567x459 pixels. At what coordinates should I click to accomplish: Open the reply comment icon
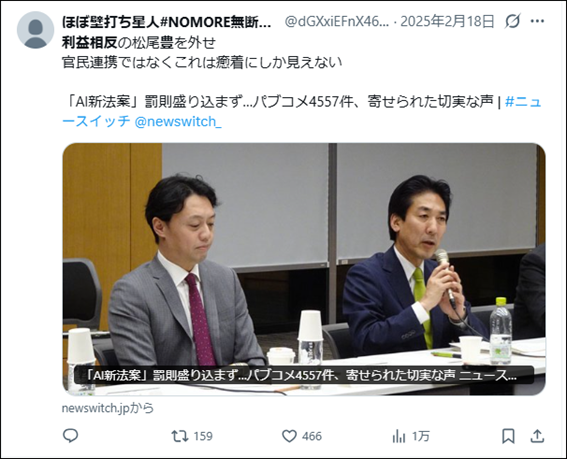point(71,435)
